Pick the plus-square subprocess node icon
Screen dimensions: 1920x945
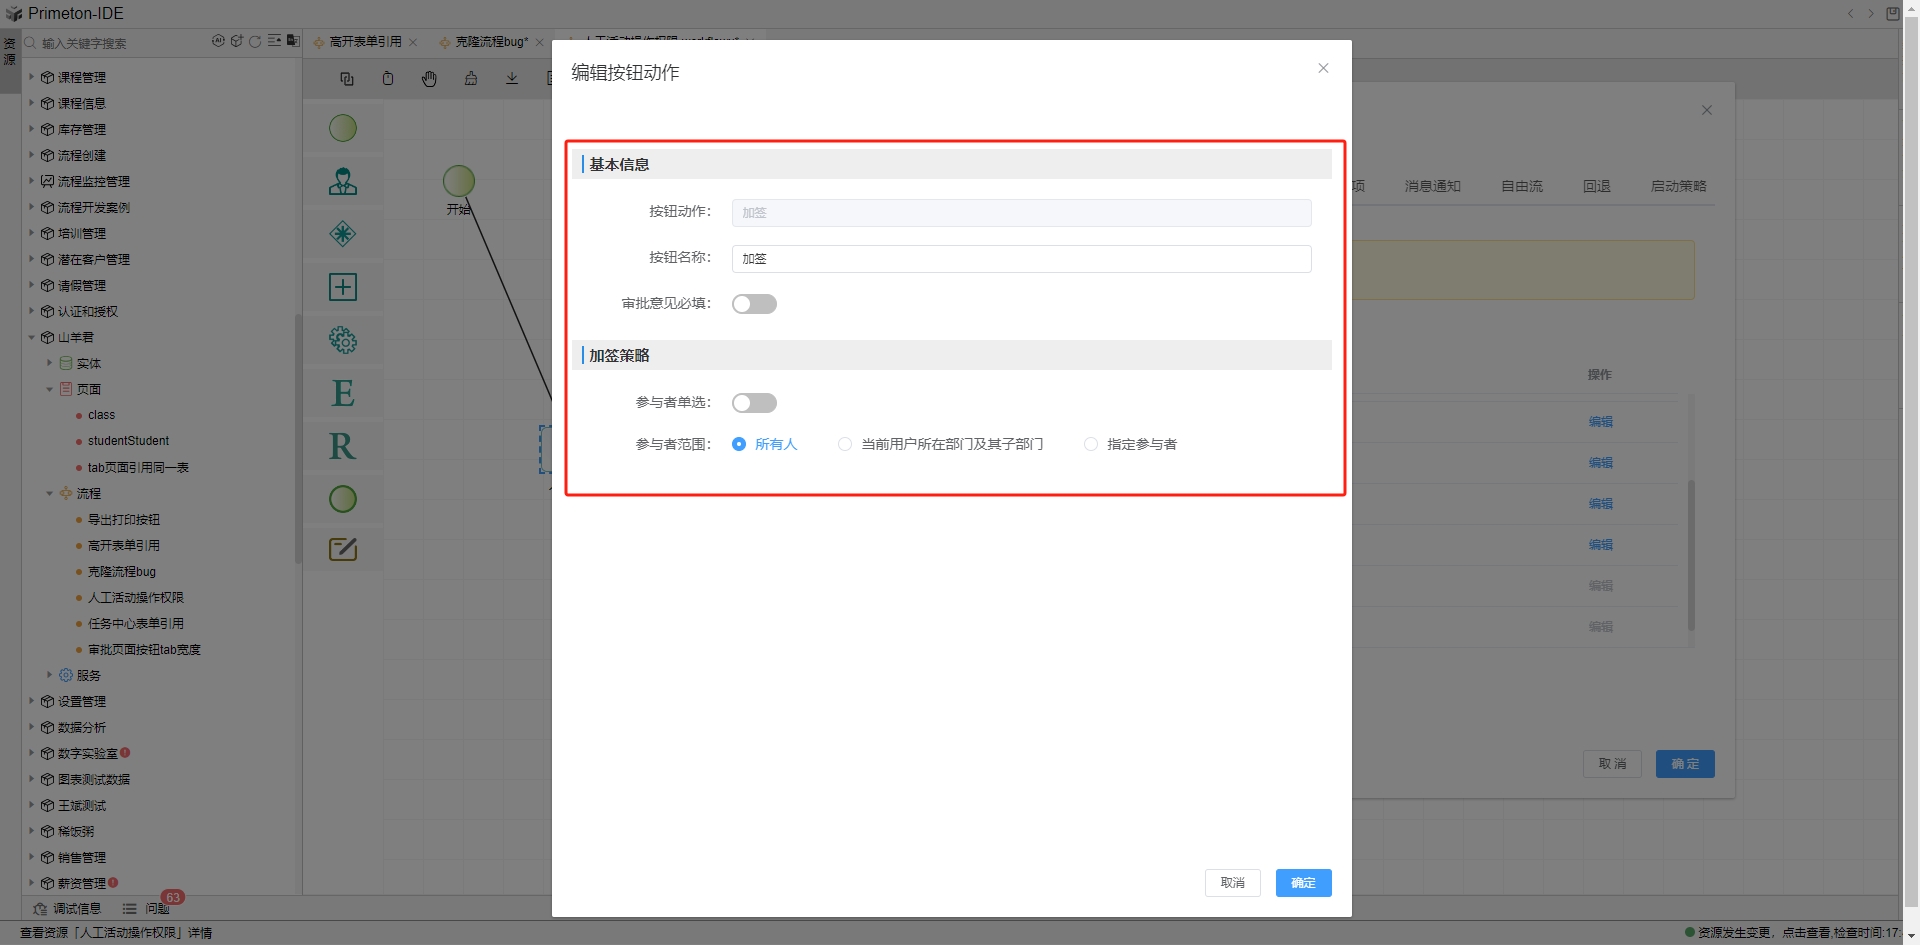click(343, 287)
